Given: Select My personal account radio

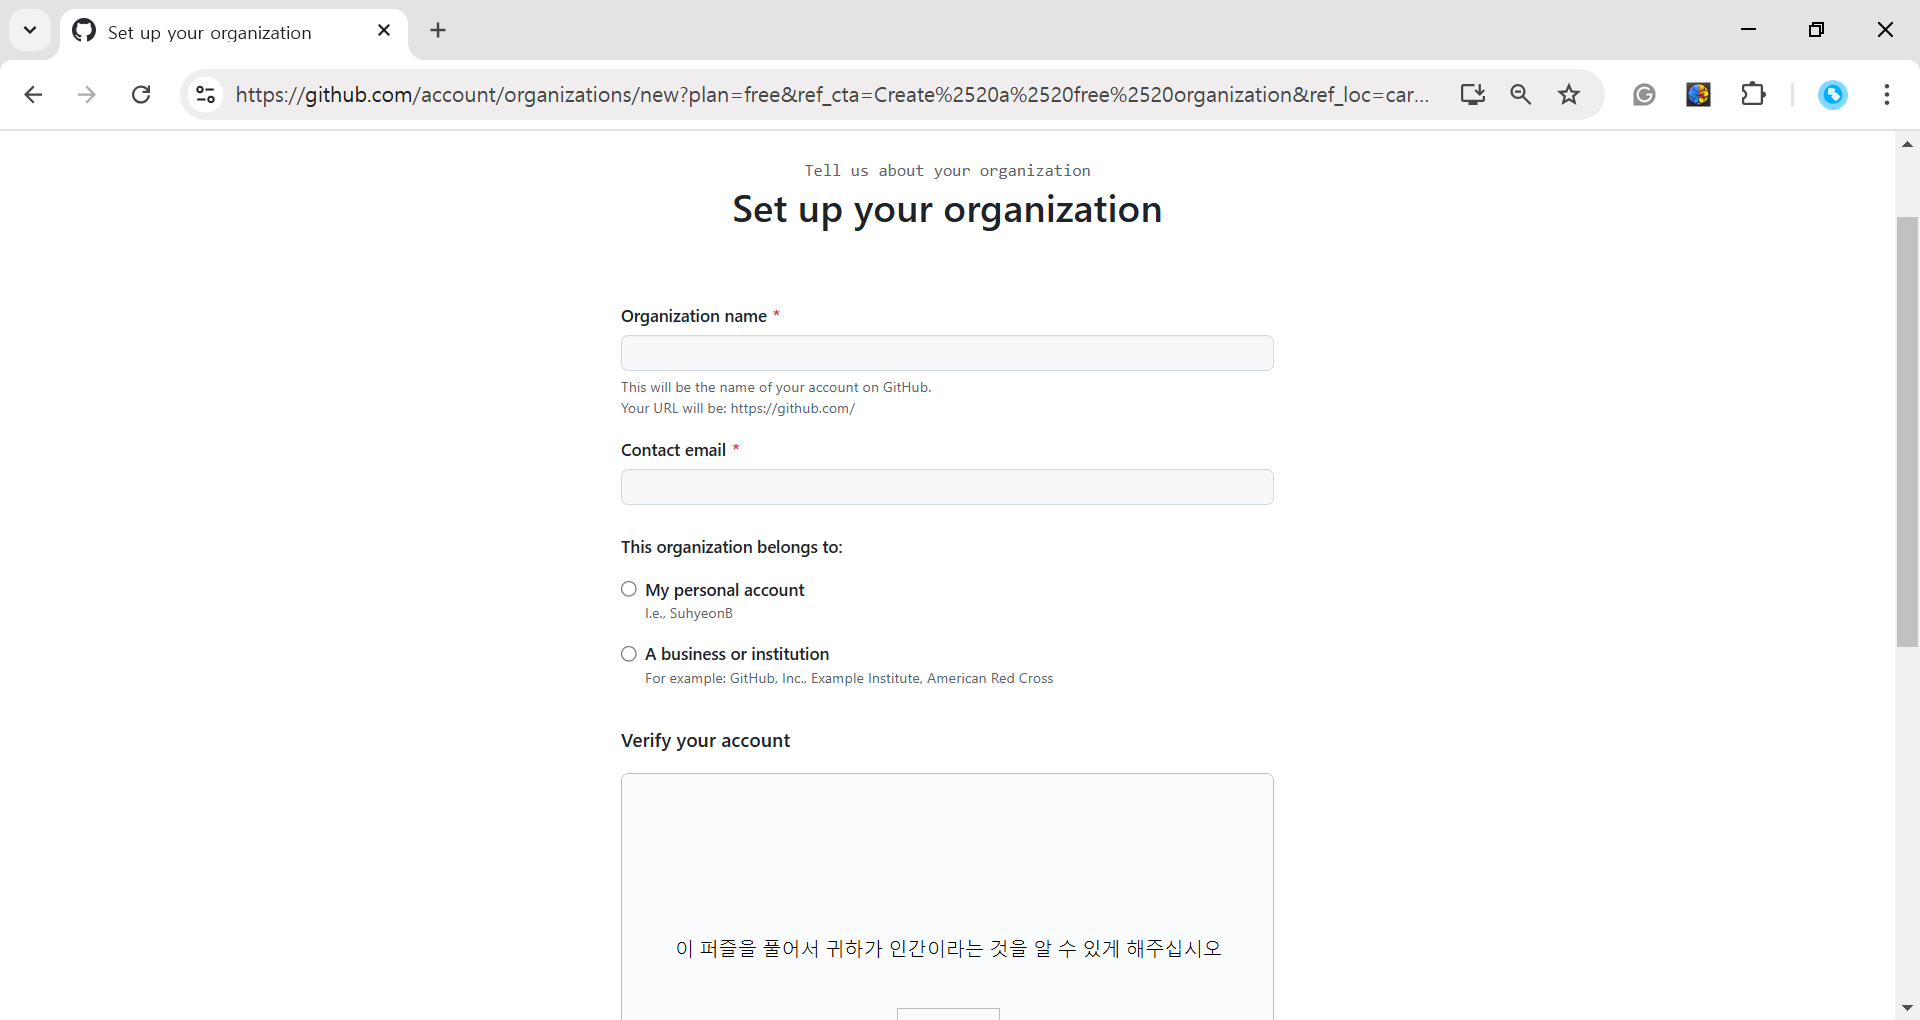Looking at the screenshot, I should click(629, 589).
